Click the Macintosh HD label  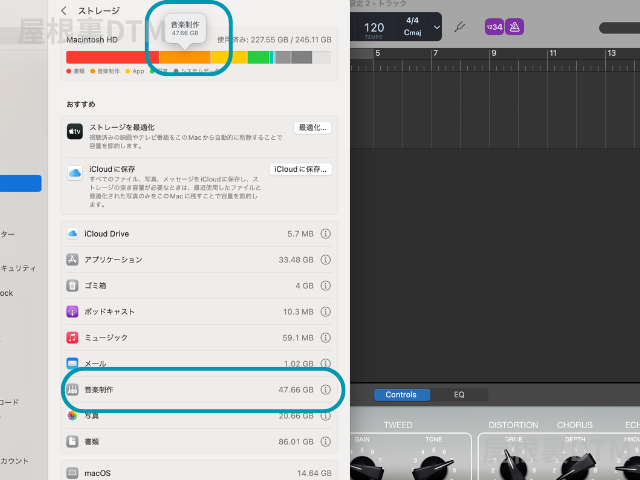click(x=92, y=40)
